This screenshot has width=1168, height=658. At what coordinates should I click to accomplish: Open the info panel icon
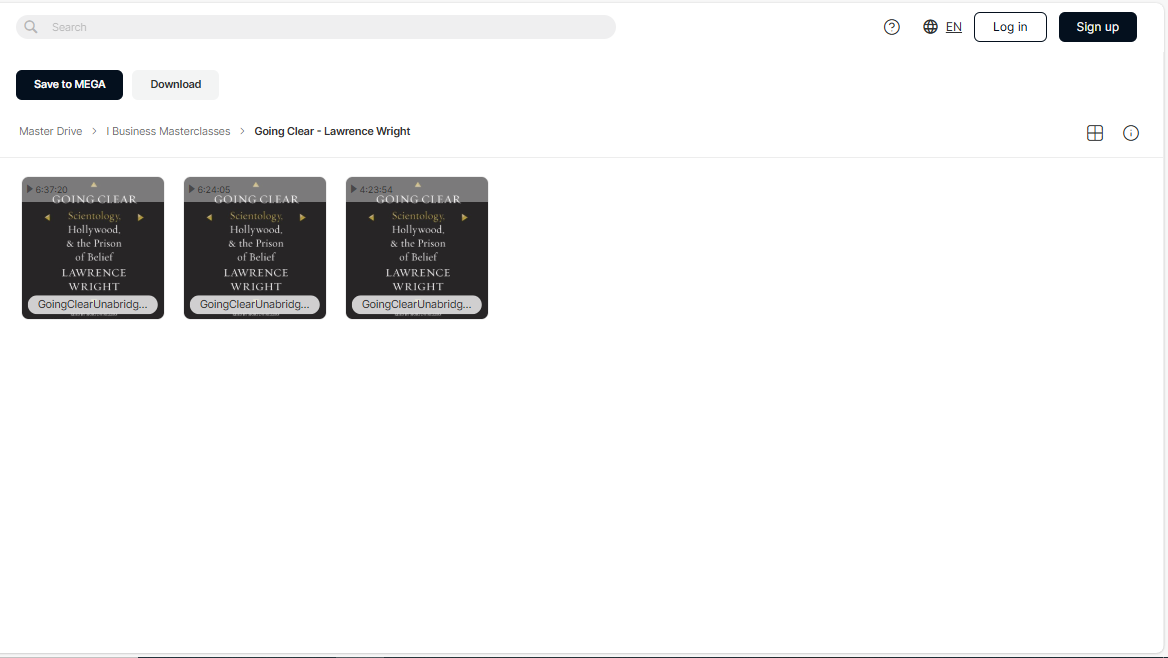1131,133
